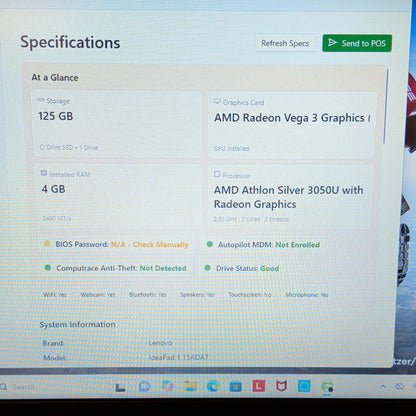Click the Speakers: Yes indicator
The image size is (416, 416).
pos(197,295)
